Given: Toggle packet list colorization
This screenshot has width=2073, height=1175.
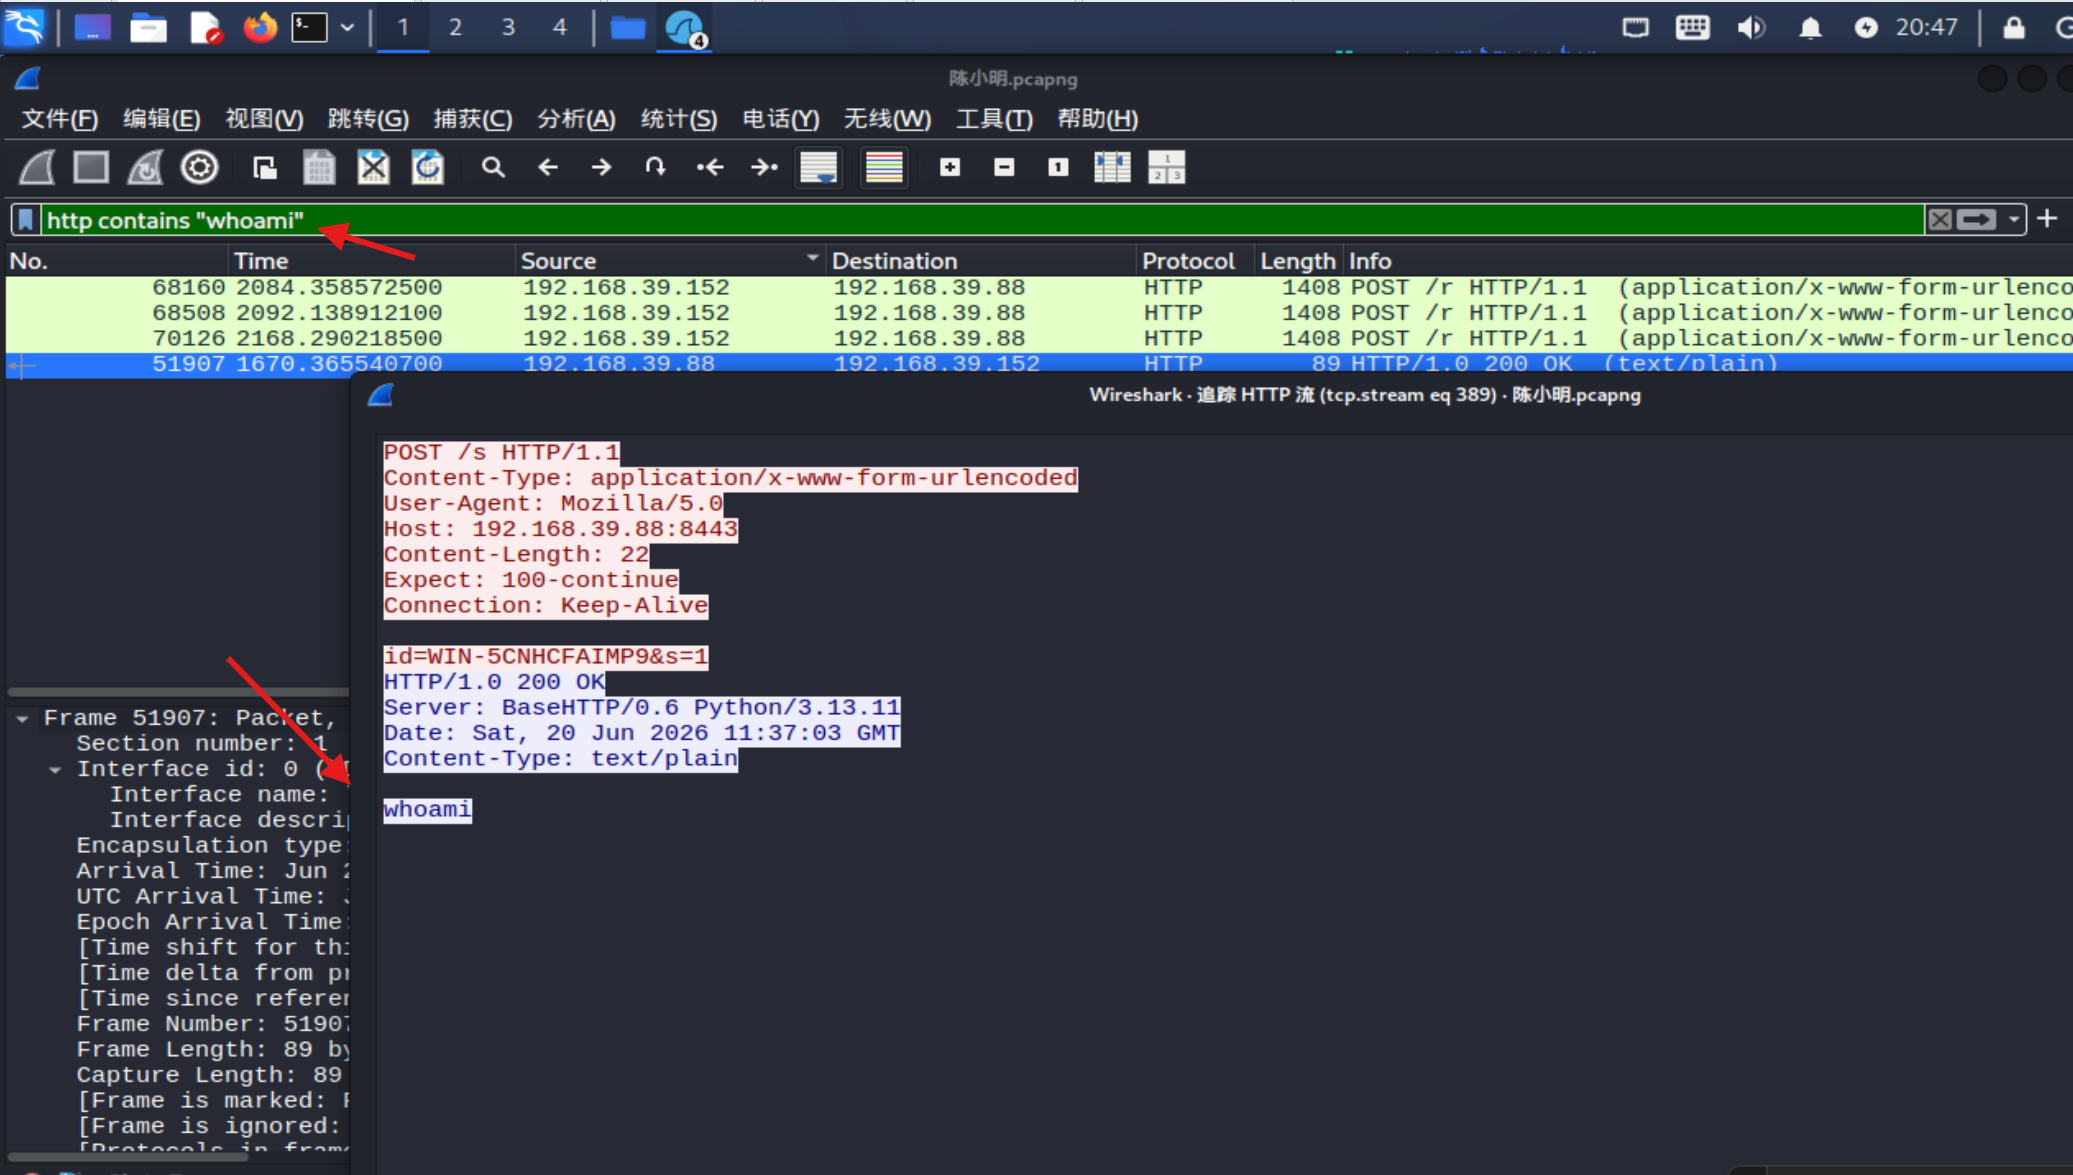Looking at the screenshot, I should [884, 167].
